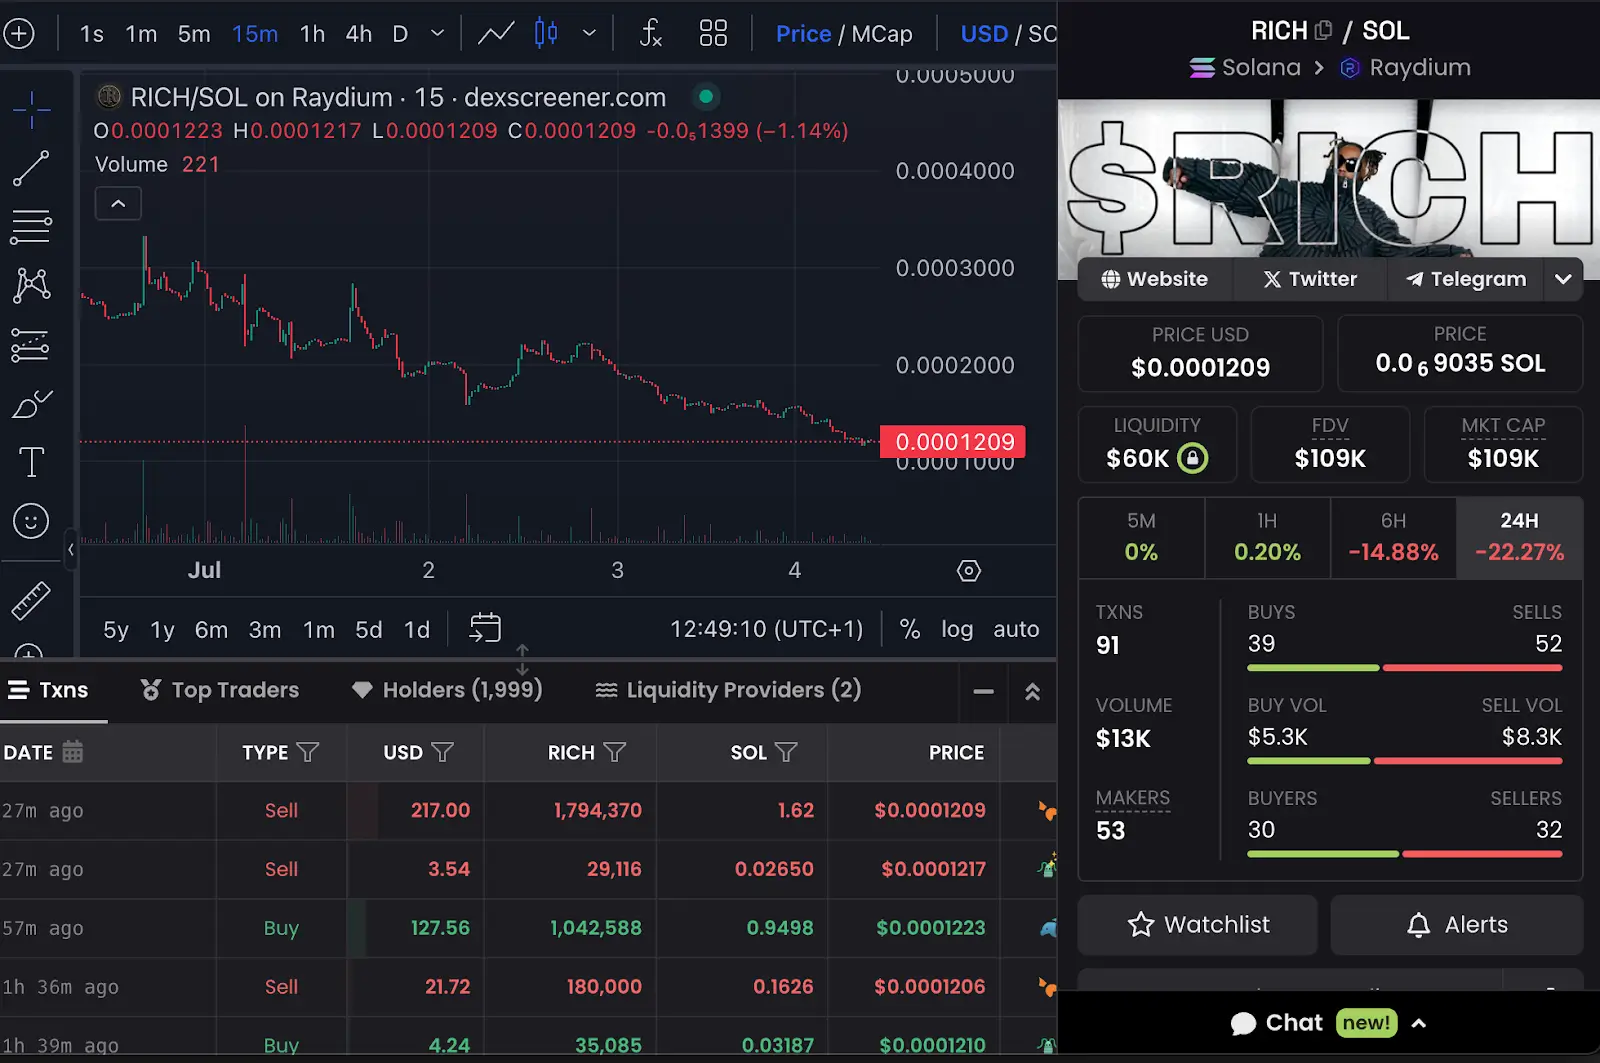This screenshot has height=1063, width=1600.
Task: Open the emoji icons tool
Action: coord(31,521)
